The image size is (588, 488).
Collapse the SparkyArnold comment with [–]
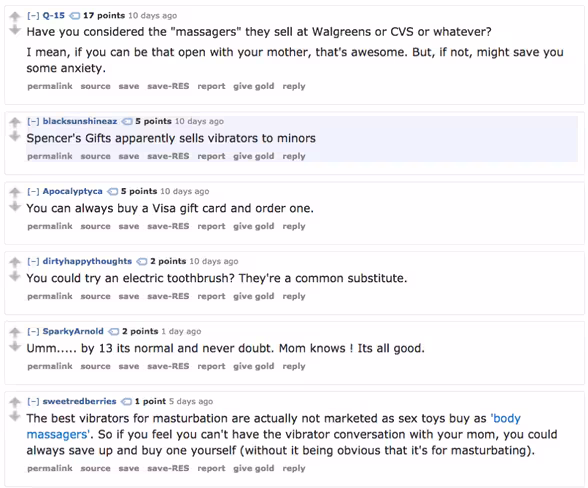(33, 332)
